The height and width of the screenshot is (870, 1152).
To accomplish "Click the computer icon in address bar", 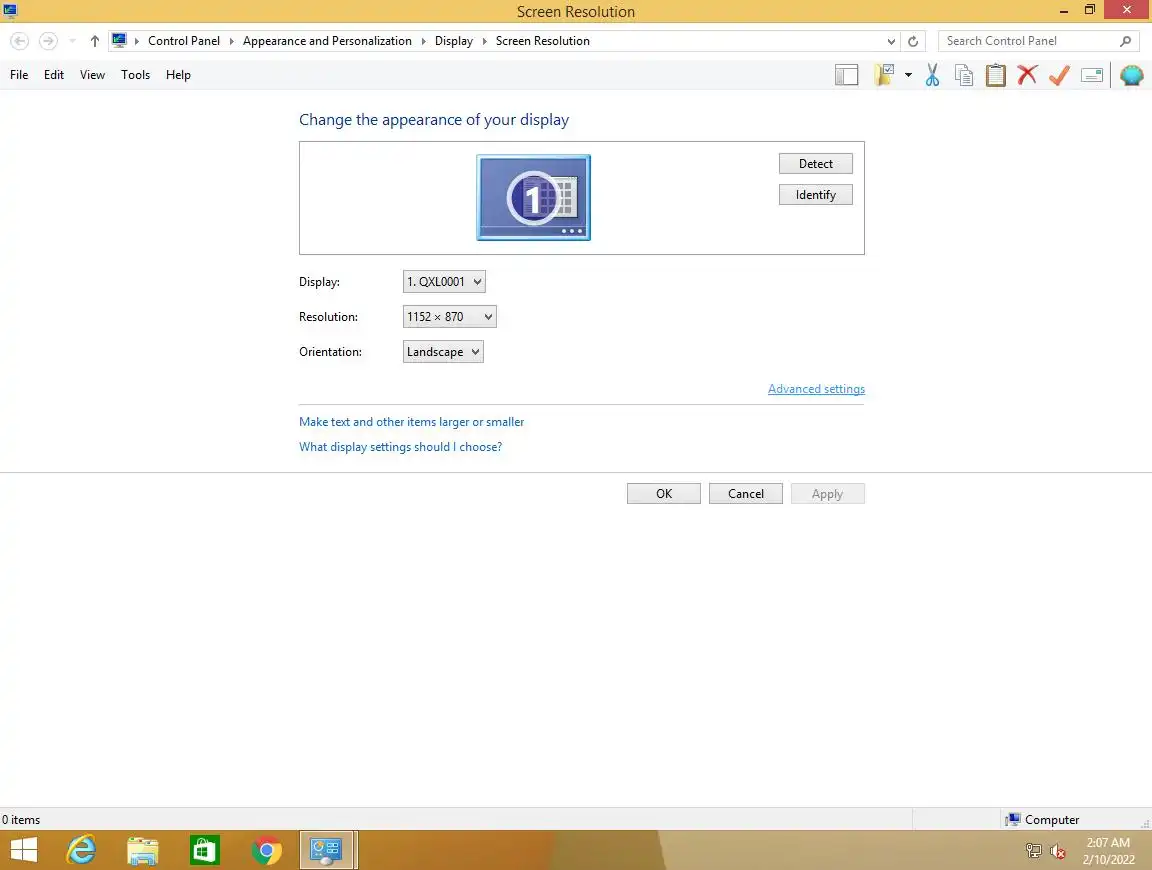I will [119, 40].
